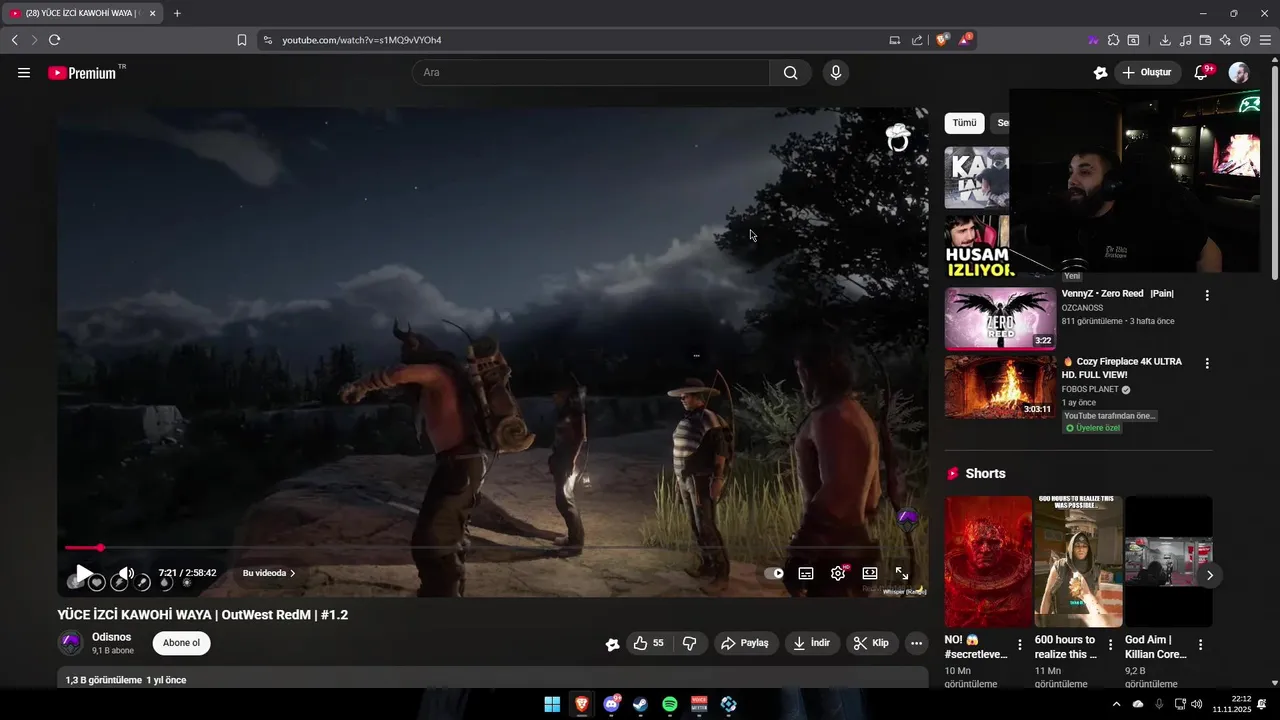Screen dimensions: 1280x720
Task: Open 600 hours to realize short
Action: pos(1078,561)
